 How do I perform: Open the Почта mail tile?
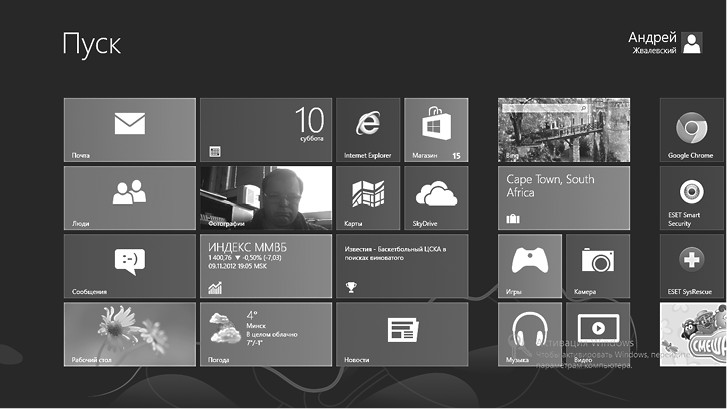coord(130,130)
